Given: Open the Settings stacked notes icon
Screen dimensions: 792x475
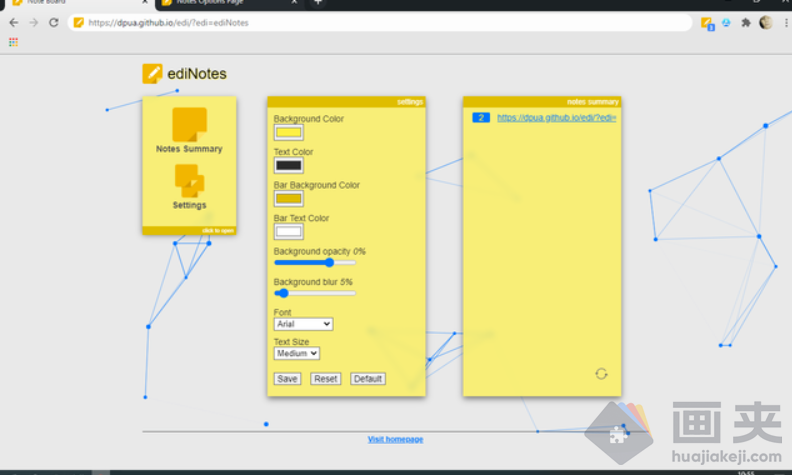Looking at the screenshot, I should coord(189,181).
